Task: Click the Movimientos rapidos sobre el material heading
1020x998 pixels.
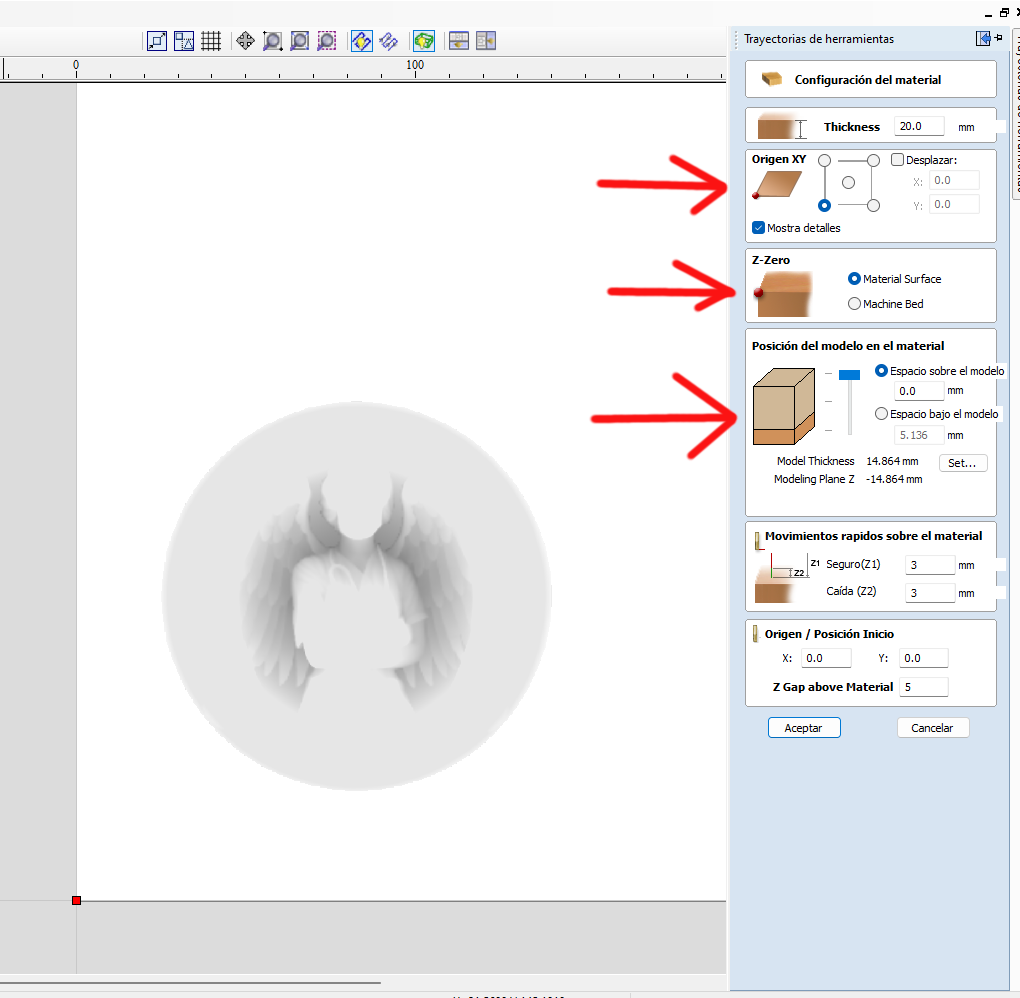Action: 874,536
